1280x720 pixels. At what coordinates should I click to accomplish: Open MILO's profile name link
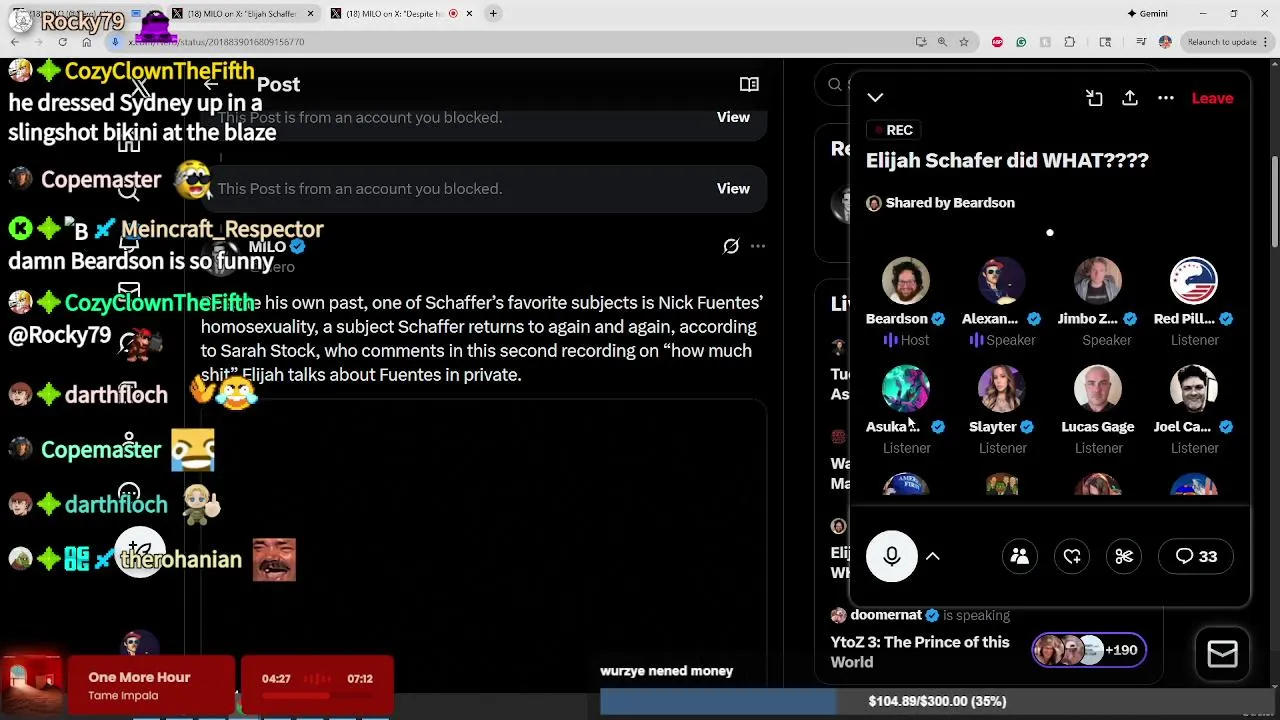click(x=267, y=246)
